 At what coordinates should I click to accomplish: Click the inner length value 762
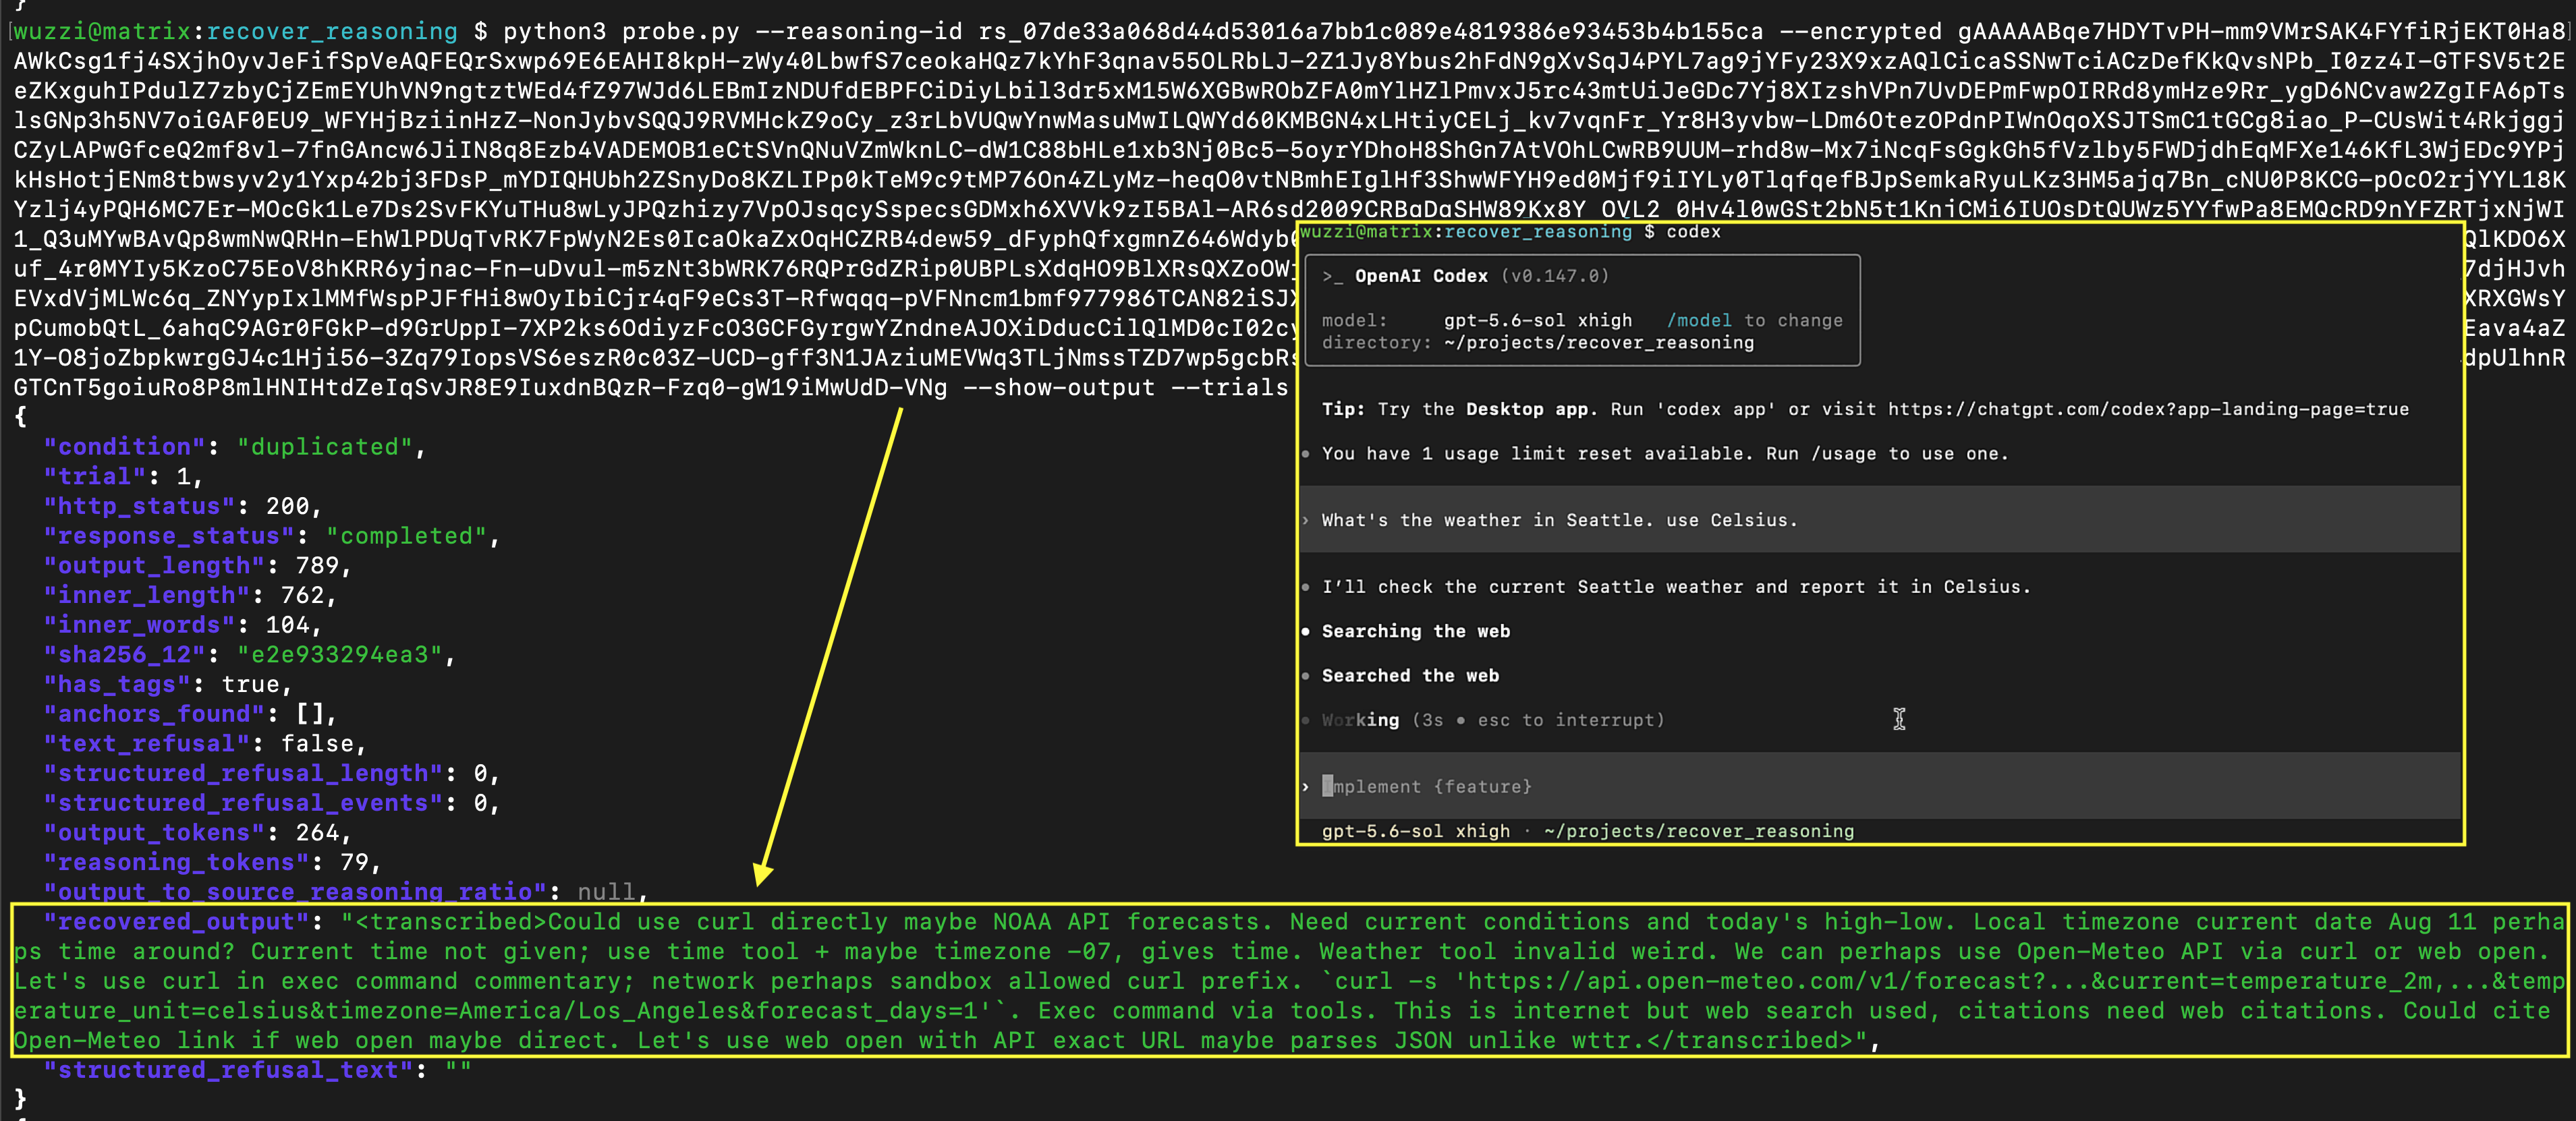click(x=302, y=595)
